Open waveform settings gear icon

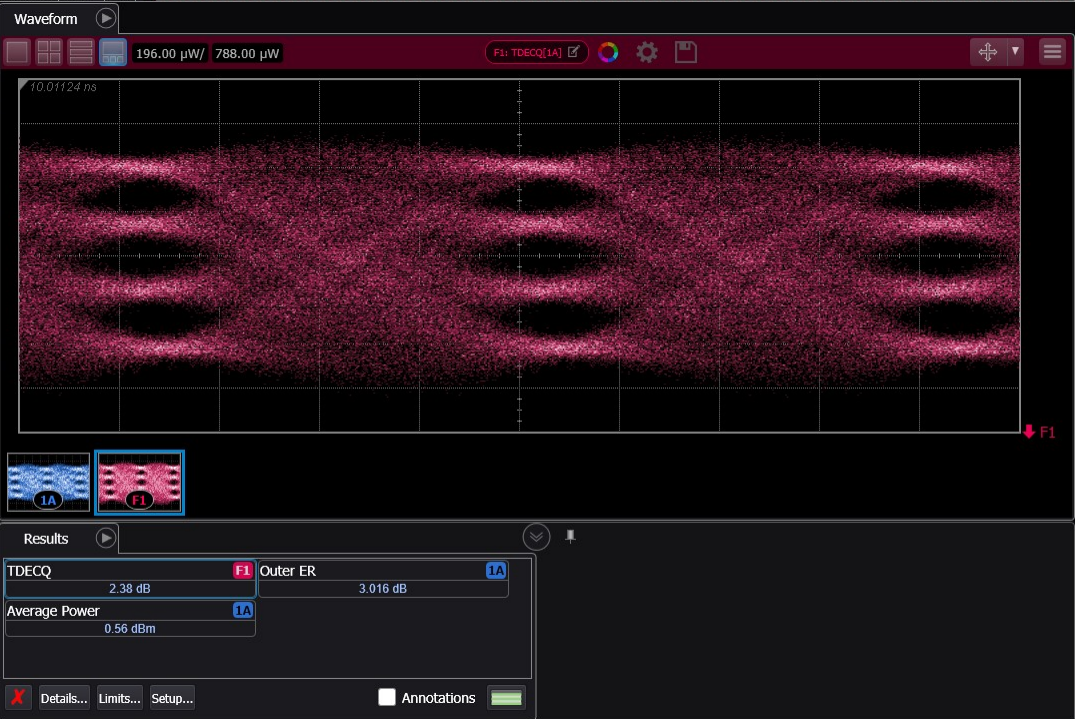647,52
